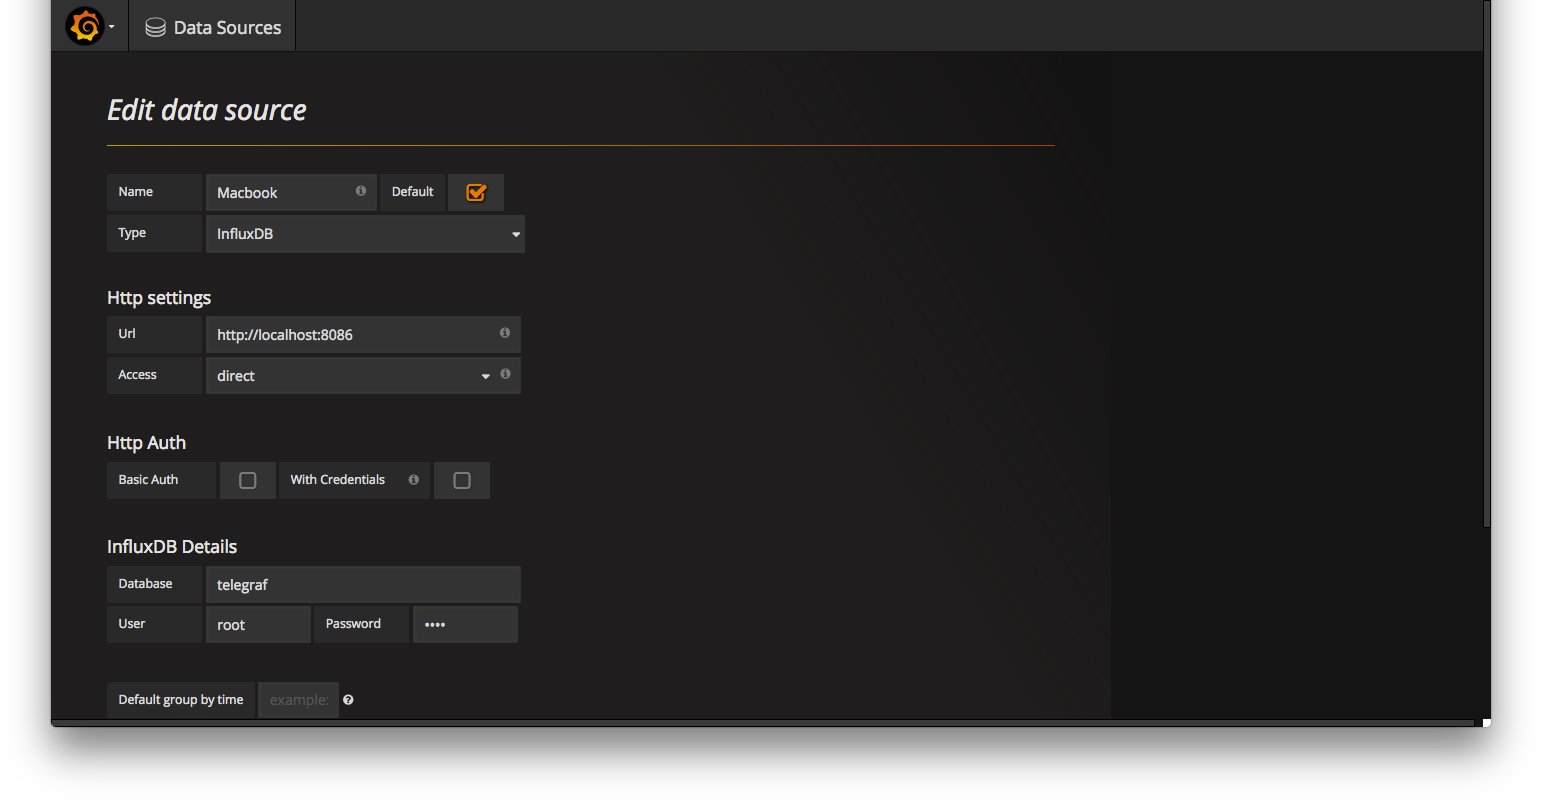Click the vertical scrollbar on right edge
Viewport: 1547px width, 807px height.
[1487, 265]
